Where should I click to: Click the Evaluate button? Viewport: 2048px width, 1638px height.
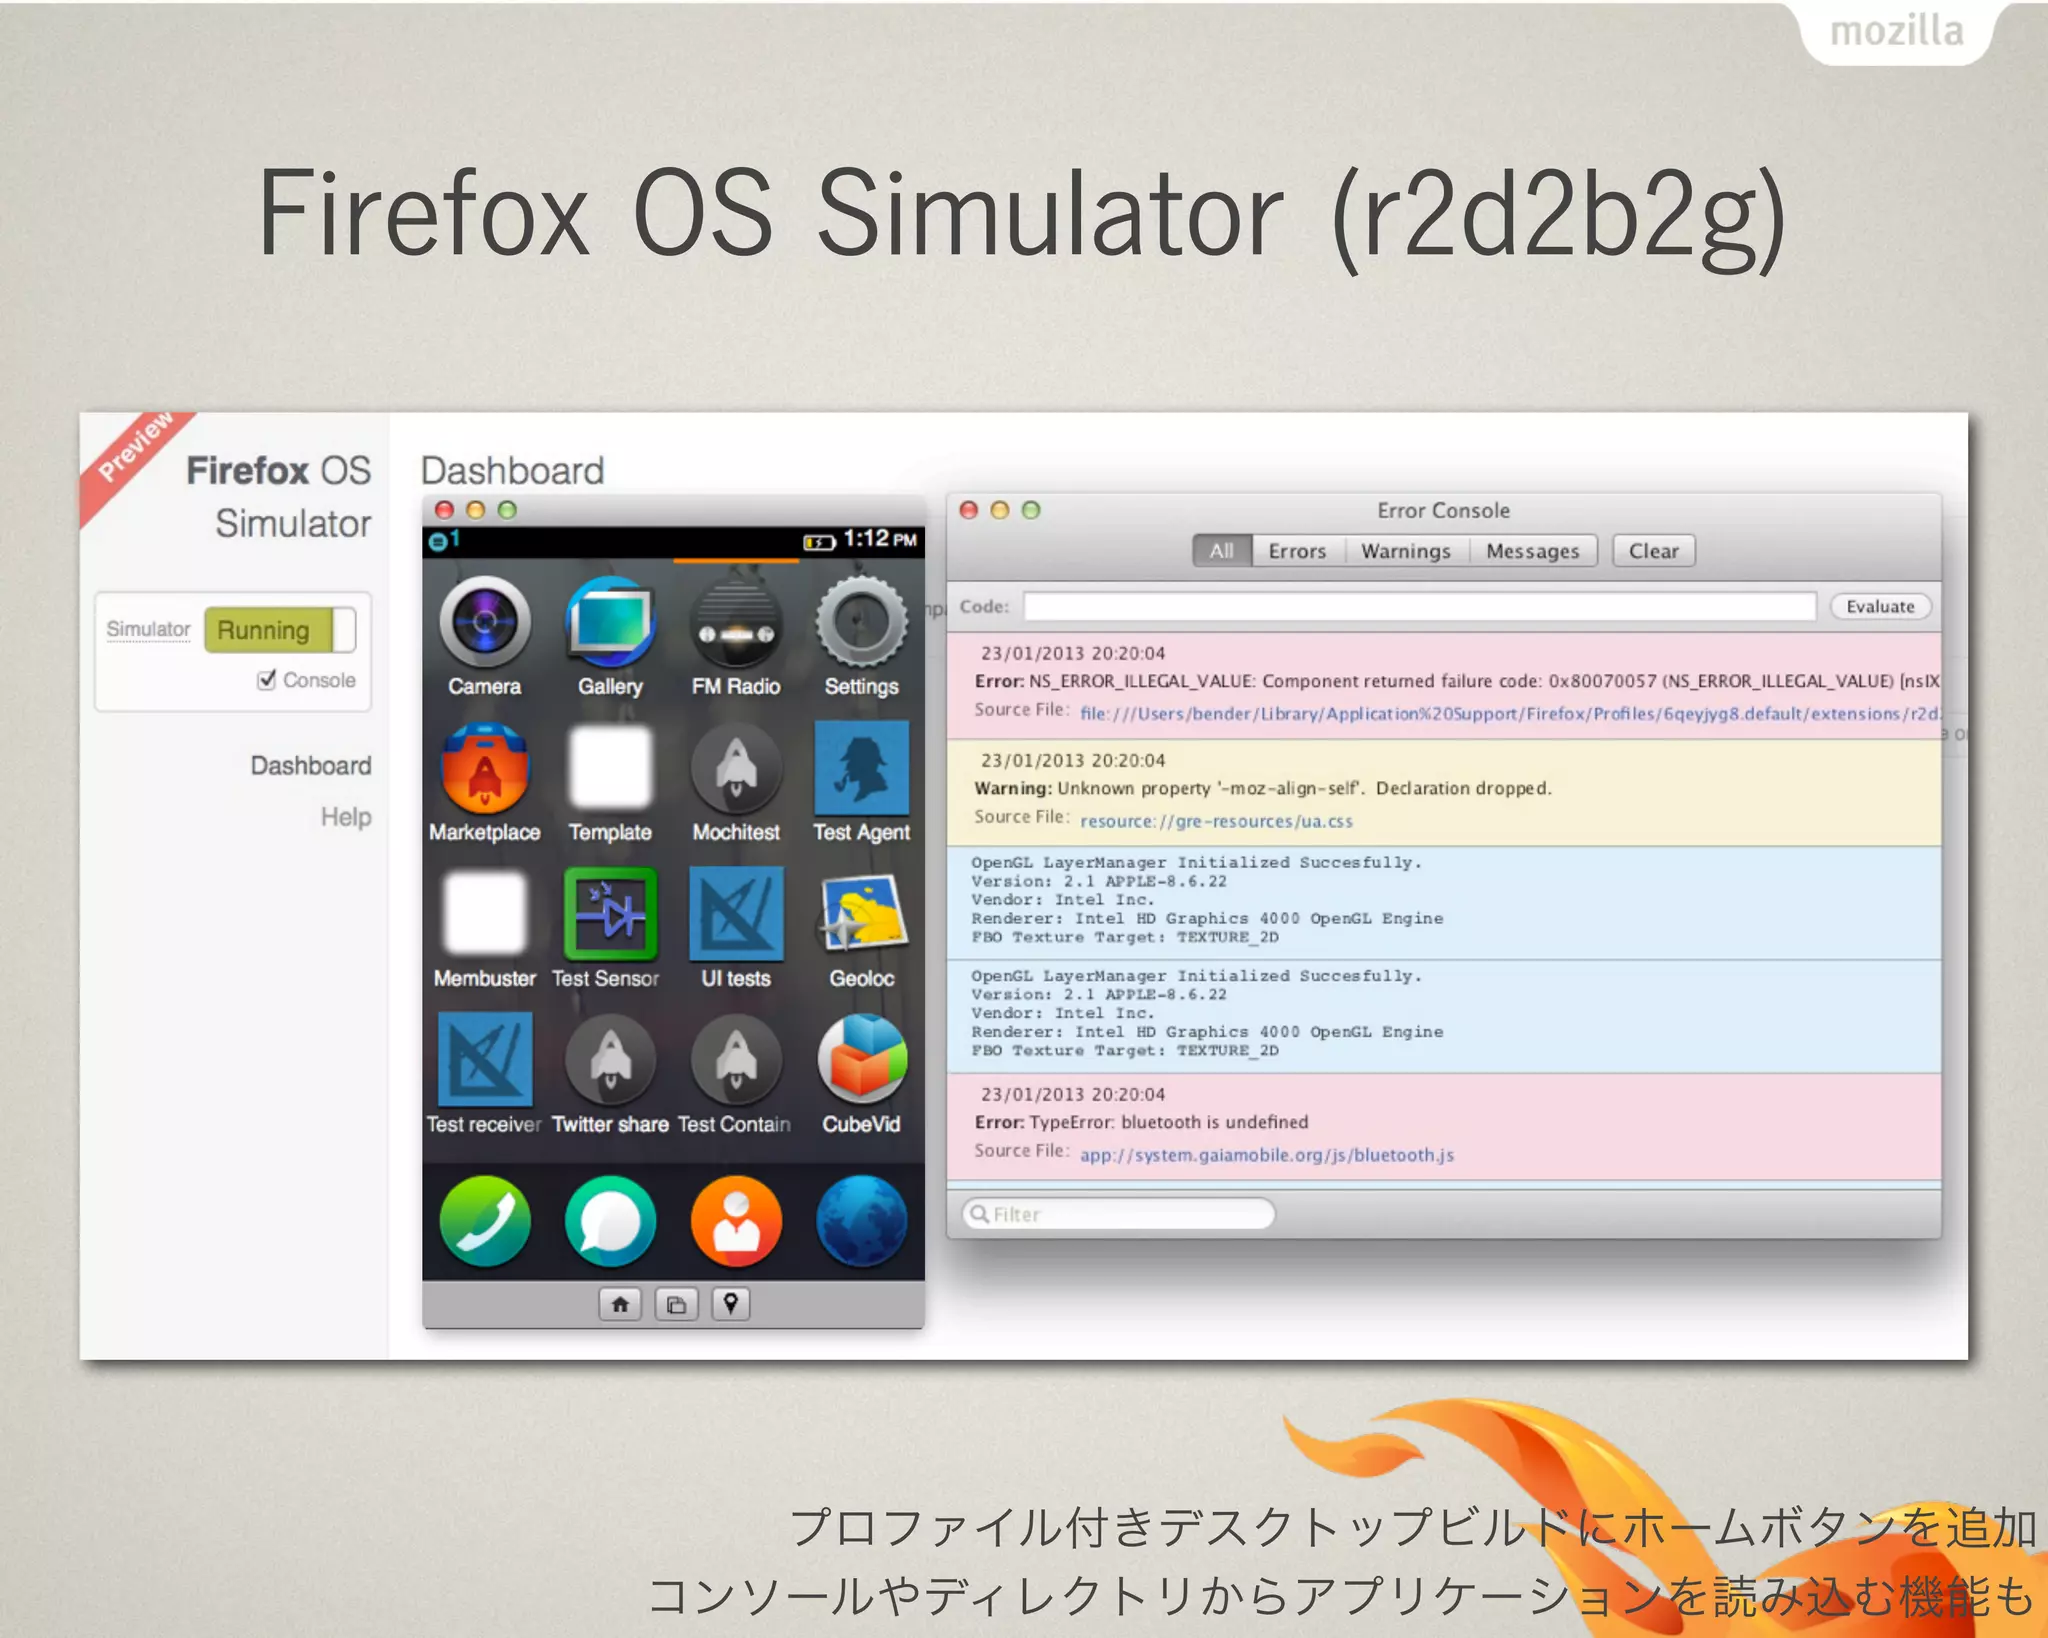[x=1880, y=606]
